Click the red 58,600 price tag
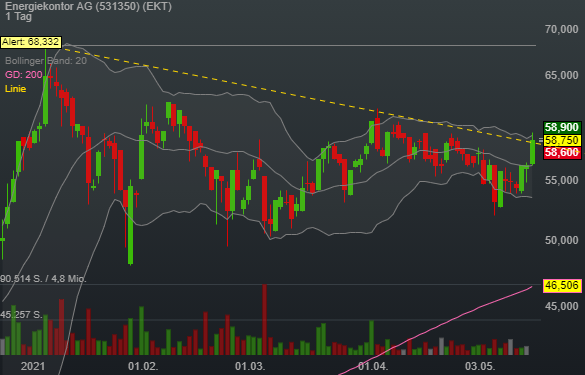585x375 pixels. 562,153
